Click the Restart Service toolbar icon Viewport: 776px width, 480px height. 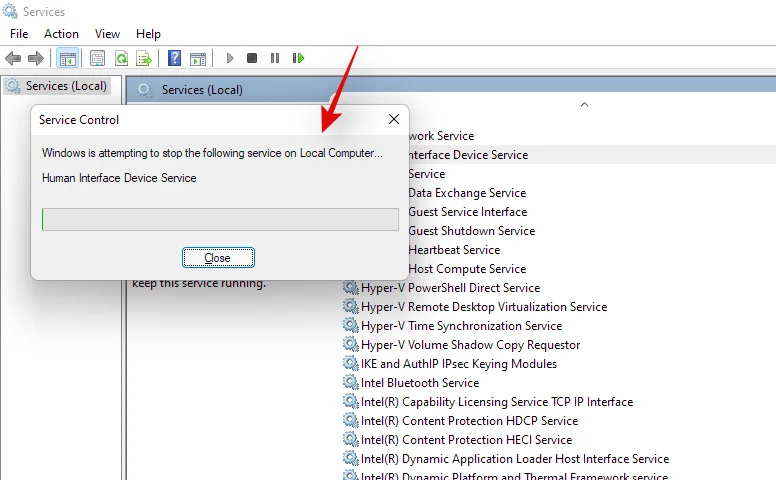(298, 58)
